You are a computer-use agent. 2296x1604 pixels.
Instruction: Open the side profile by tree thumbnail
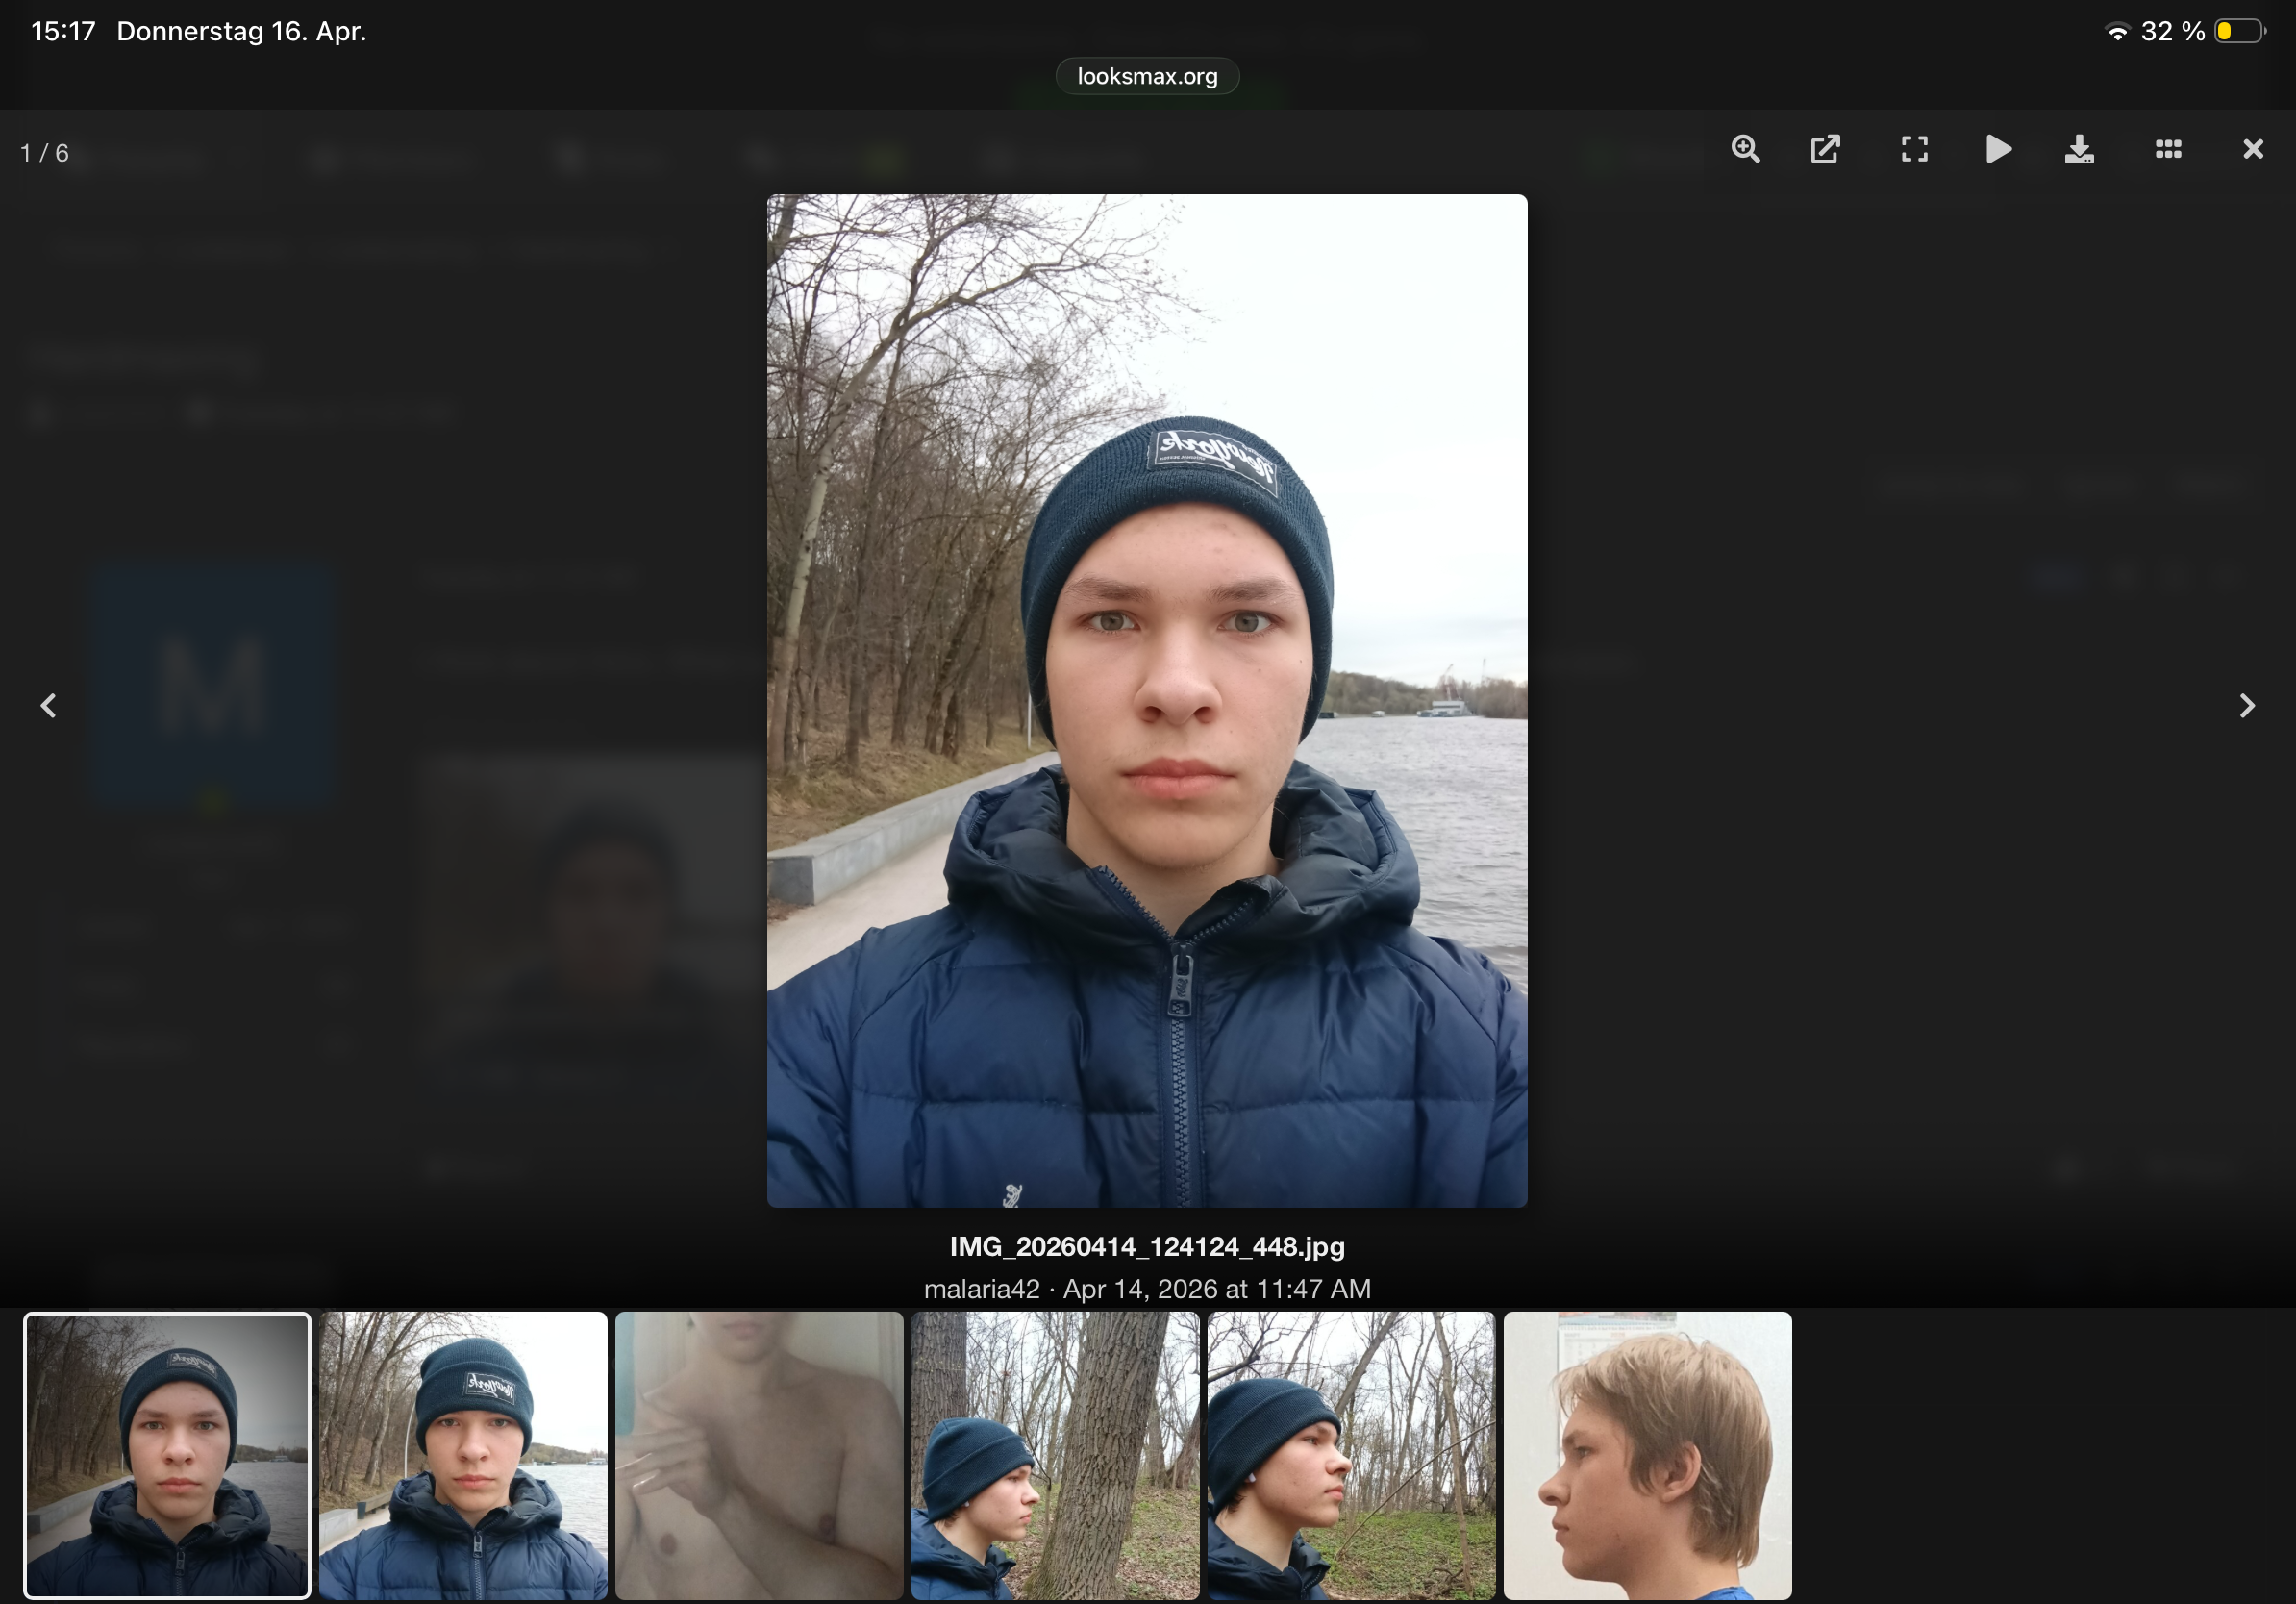tap(1055, 1455)
